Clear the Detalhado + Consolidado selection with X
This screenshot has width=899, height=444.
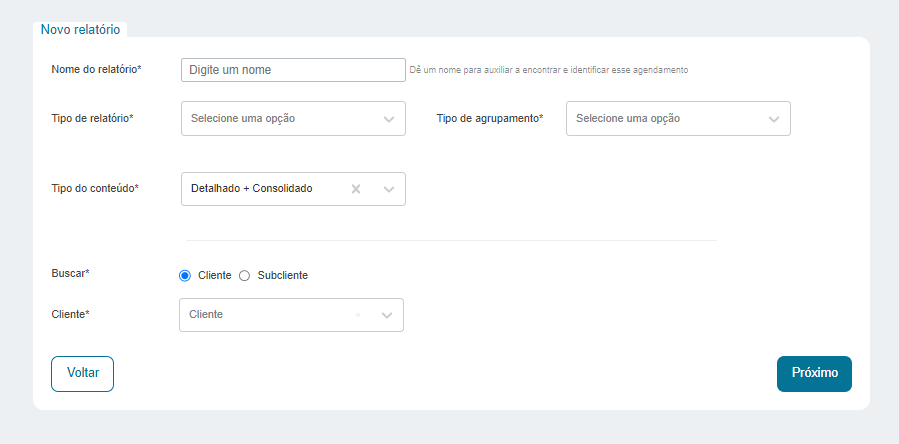pyautogui.click(x=355, y=189)
